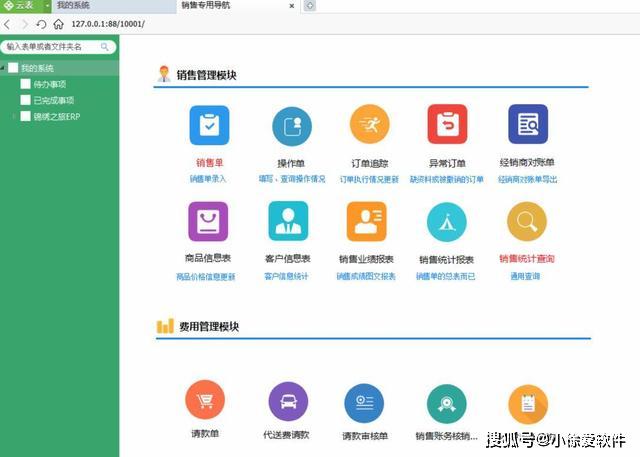Collapse the 我的系统 tree node arrow
Viewport: 640px width, 457px height.
[x=3, y=68]
